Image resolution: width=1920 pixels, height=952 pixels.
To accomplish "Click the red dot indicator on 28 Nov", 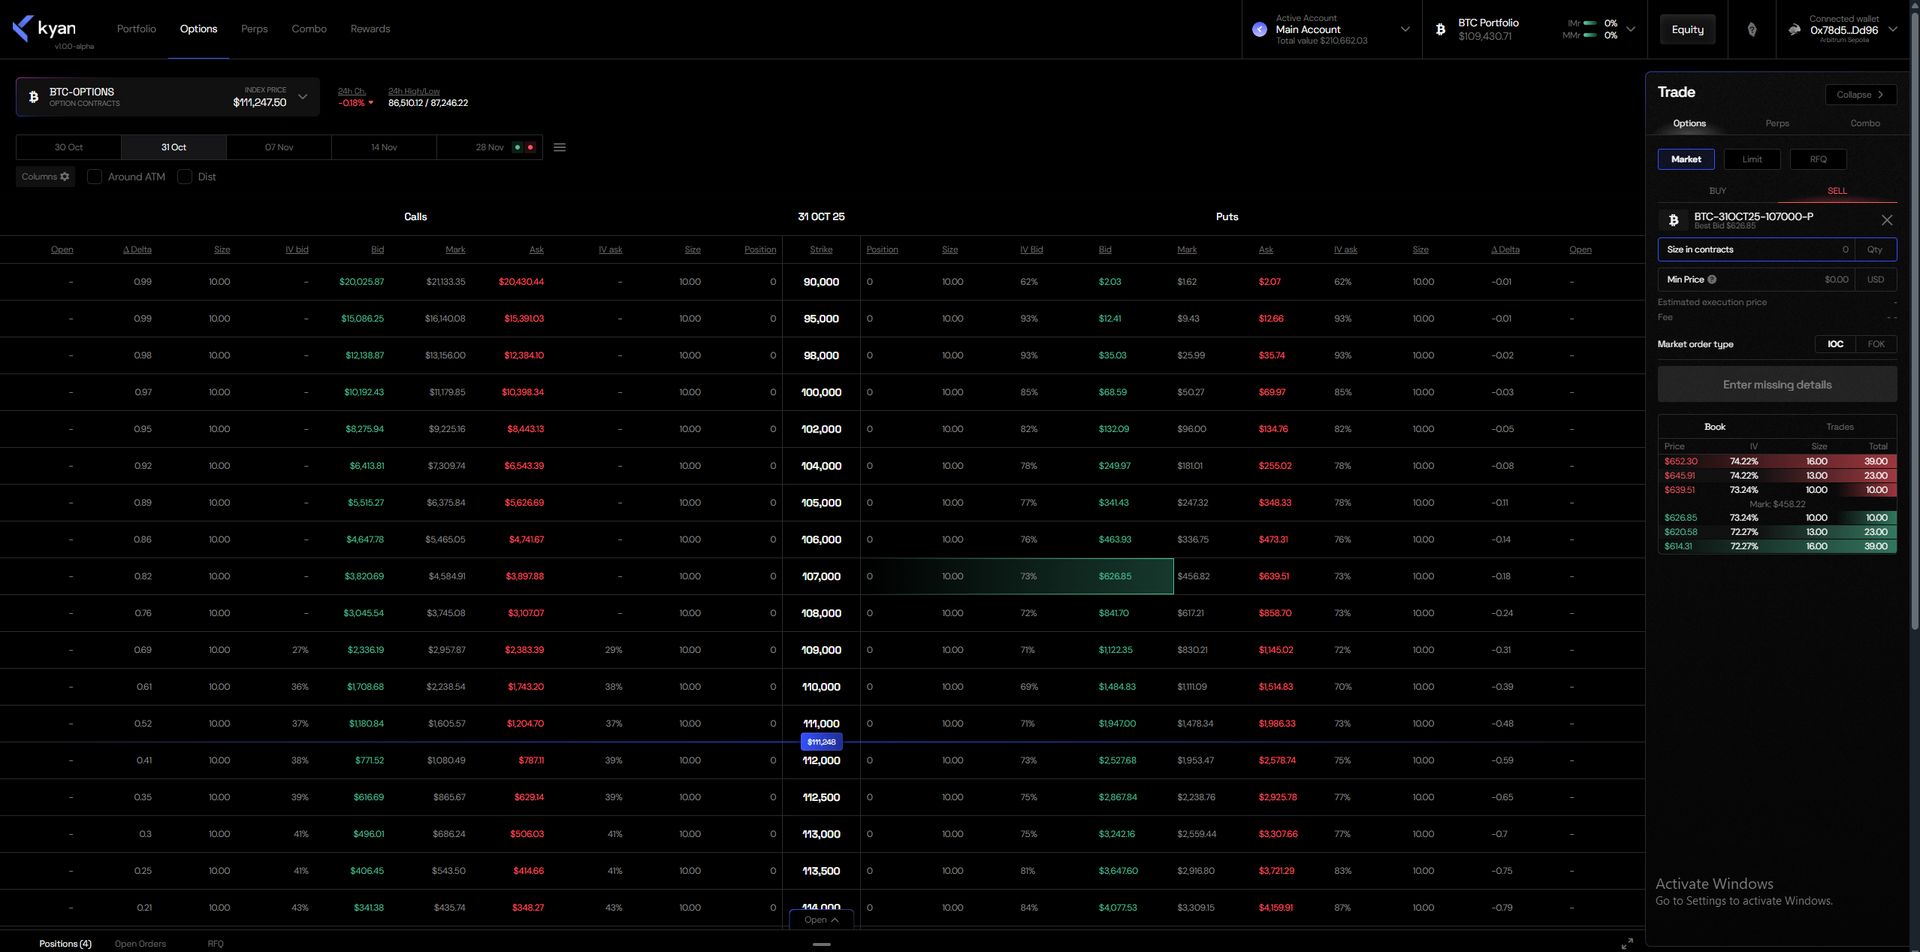I will [530, 148].
